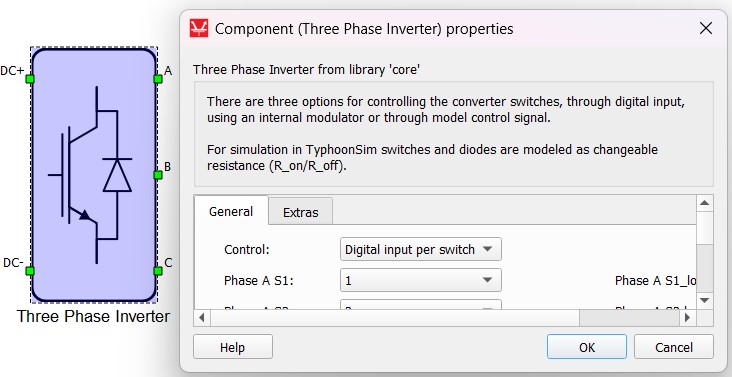732x377 pixels.
Task: Click terminal A of the inverter
Action: pyautogui.click(x=158, y=79)
